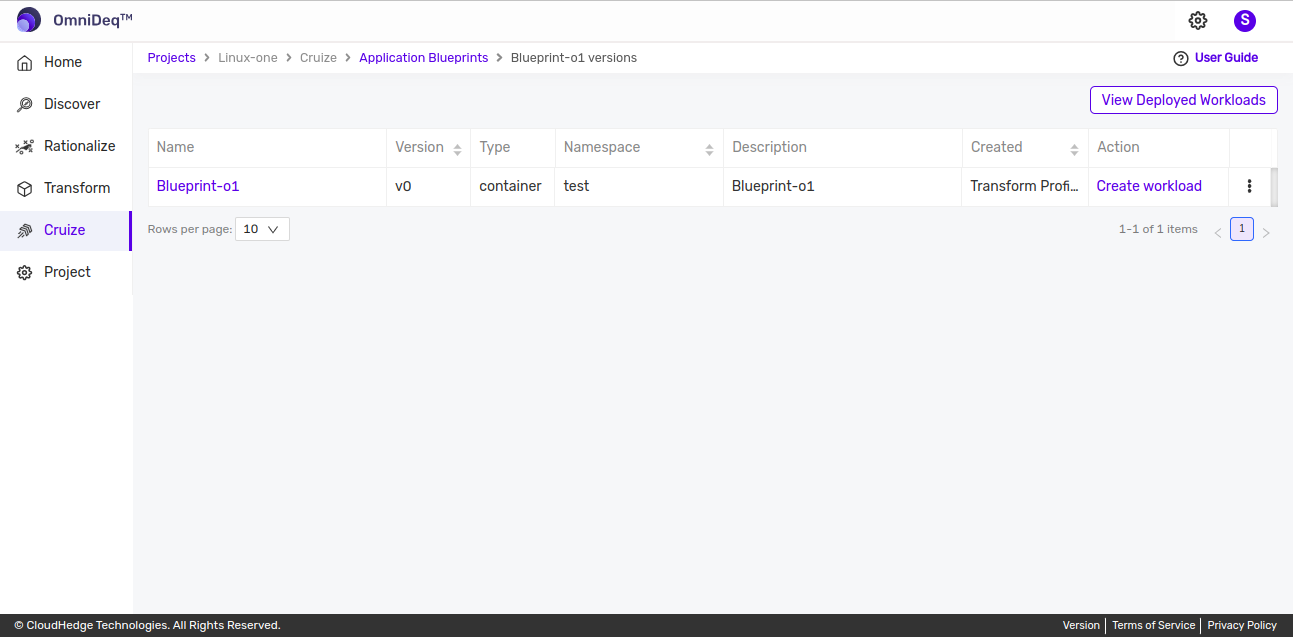Click the OmniDeq logo icon
The width and height of the screenshot is (1293, 637).
coord(29,20)
